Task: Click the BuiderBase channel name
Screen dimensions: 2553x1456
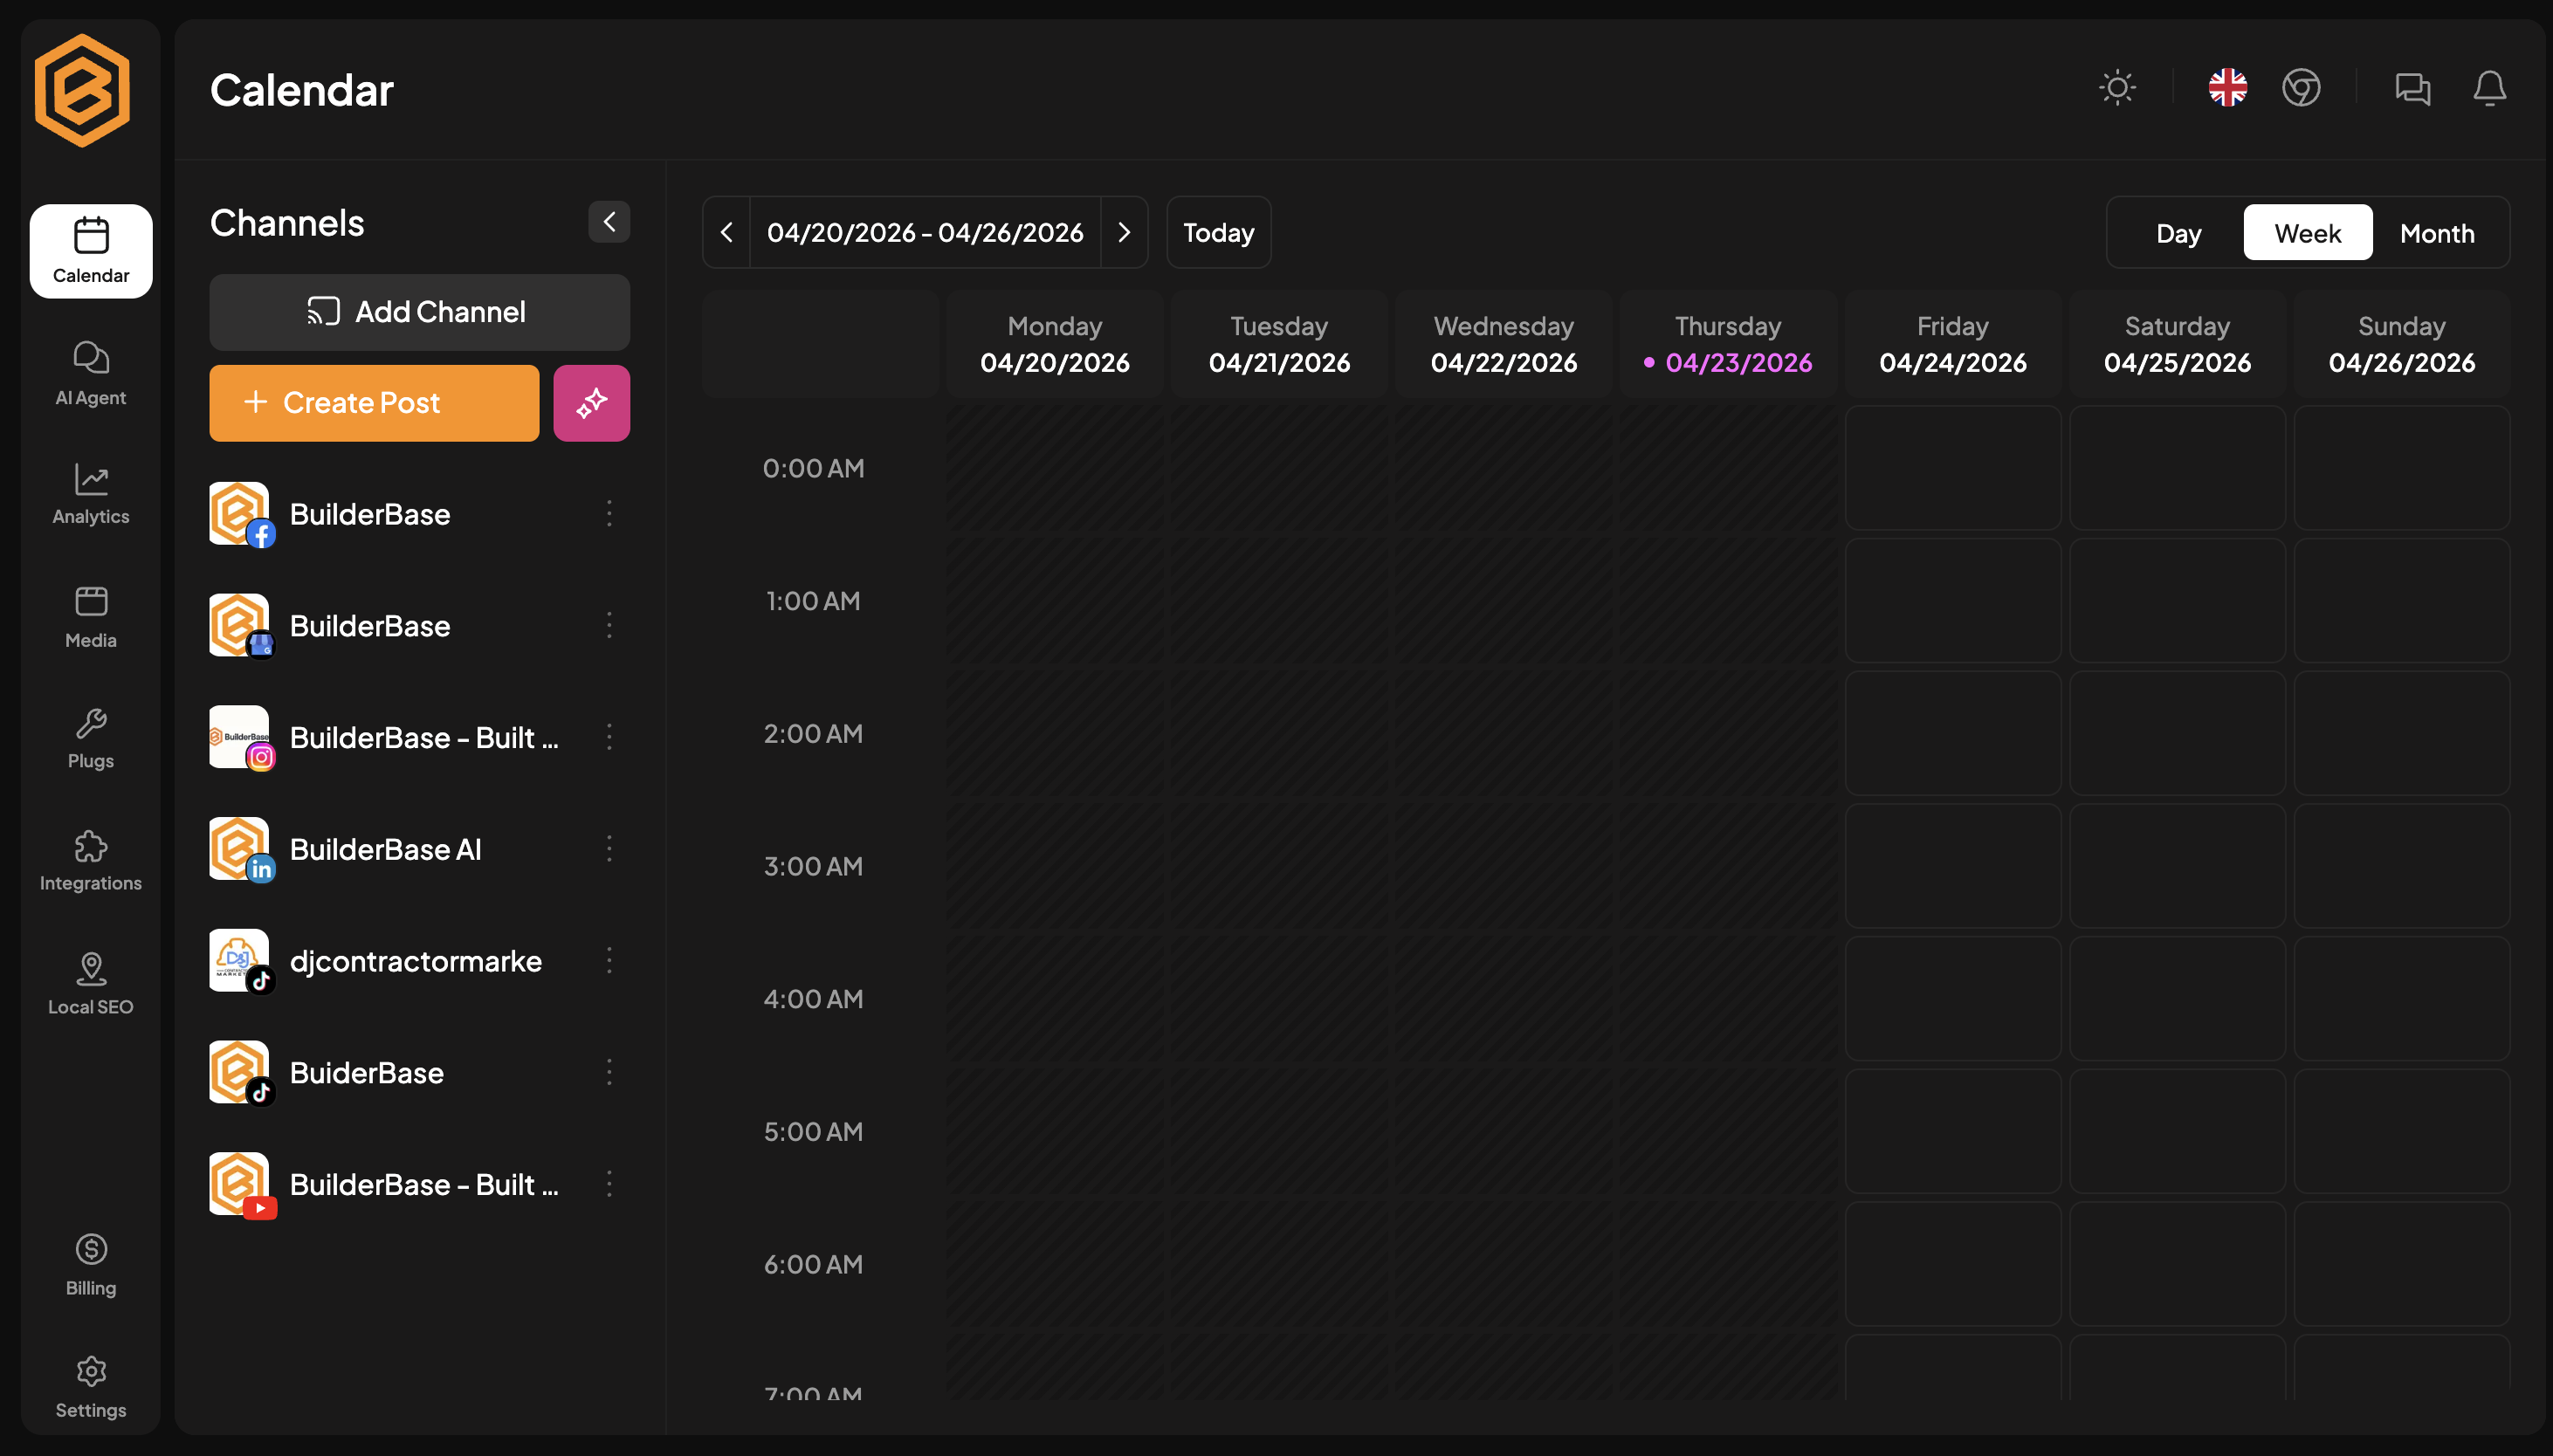Action: click(366, 1073)
